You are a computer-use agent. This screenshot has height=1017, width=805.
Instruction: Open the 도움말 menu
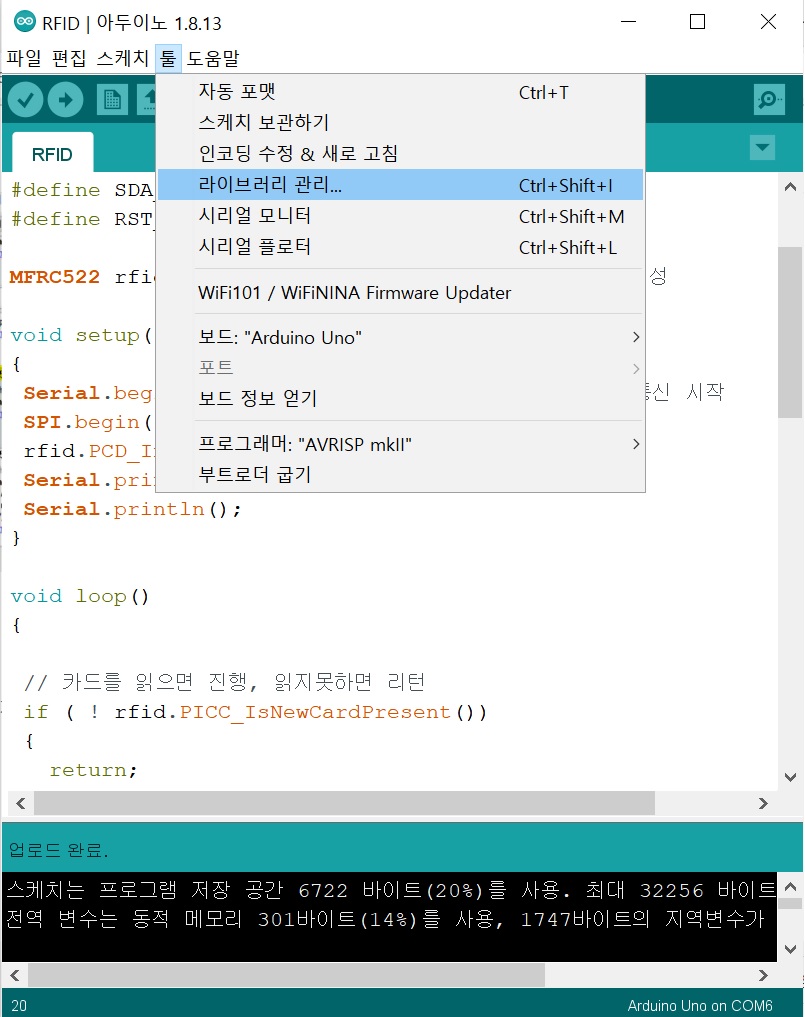[x=213, y=58]
